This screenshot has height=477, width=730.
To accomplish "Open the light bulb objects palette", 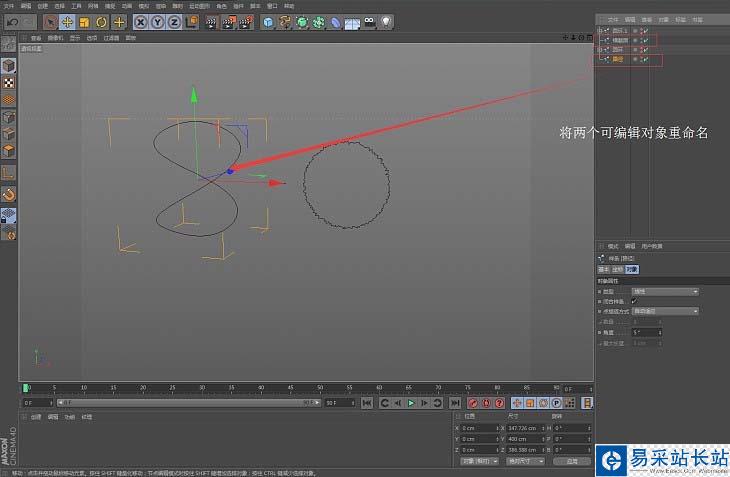I will click(386, 22).
